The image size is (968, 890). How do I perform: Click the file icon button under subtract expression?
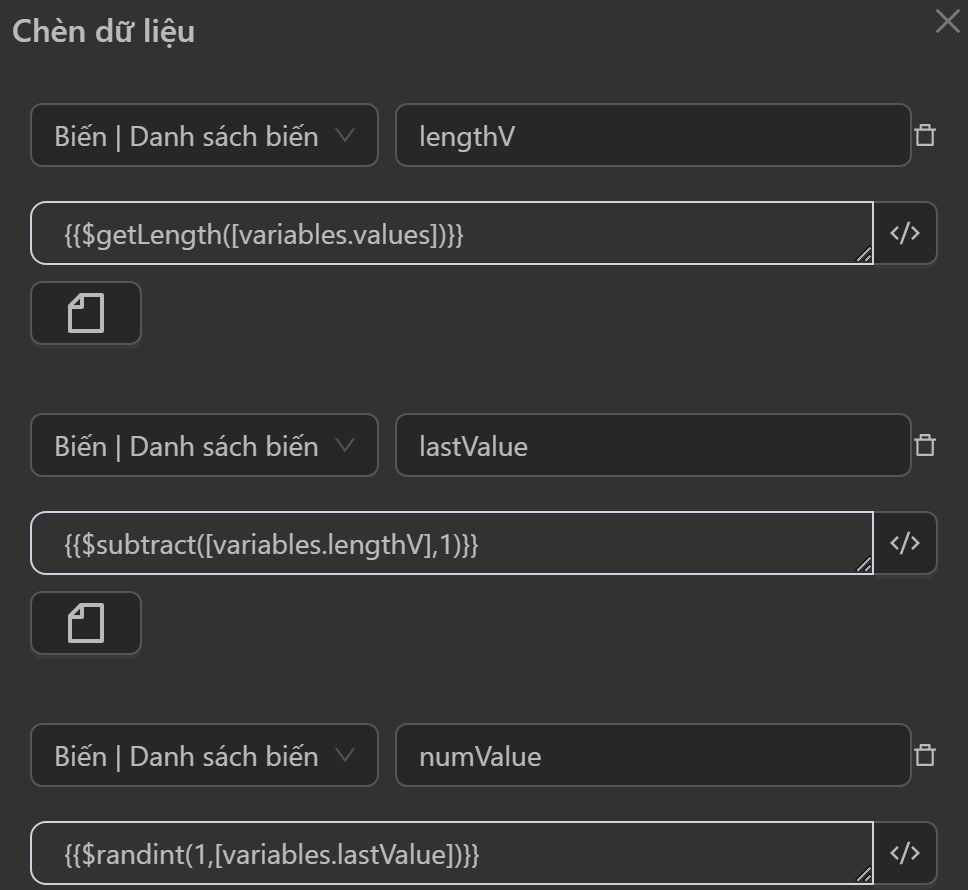click(x=86, y=624)
